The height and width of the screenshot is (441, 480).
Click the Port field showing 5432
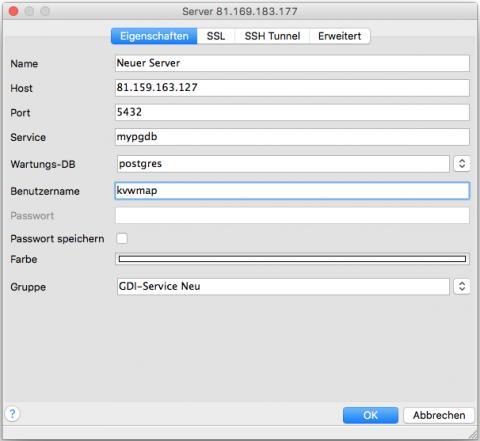click(x=292, y=112)
